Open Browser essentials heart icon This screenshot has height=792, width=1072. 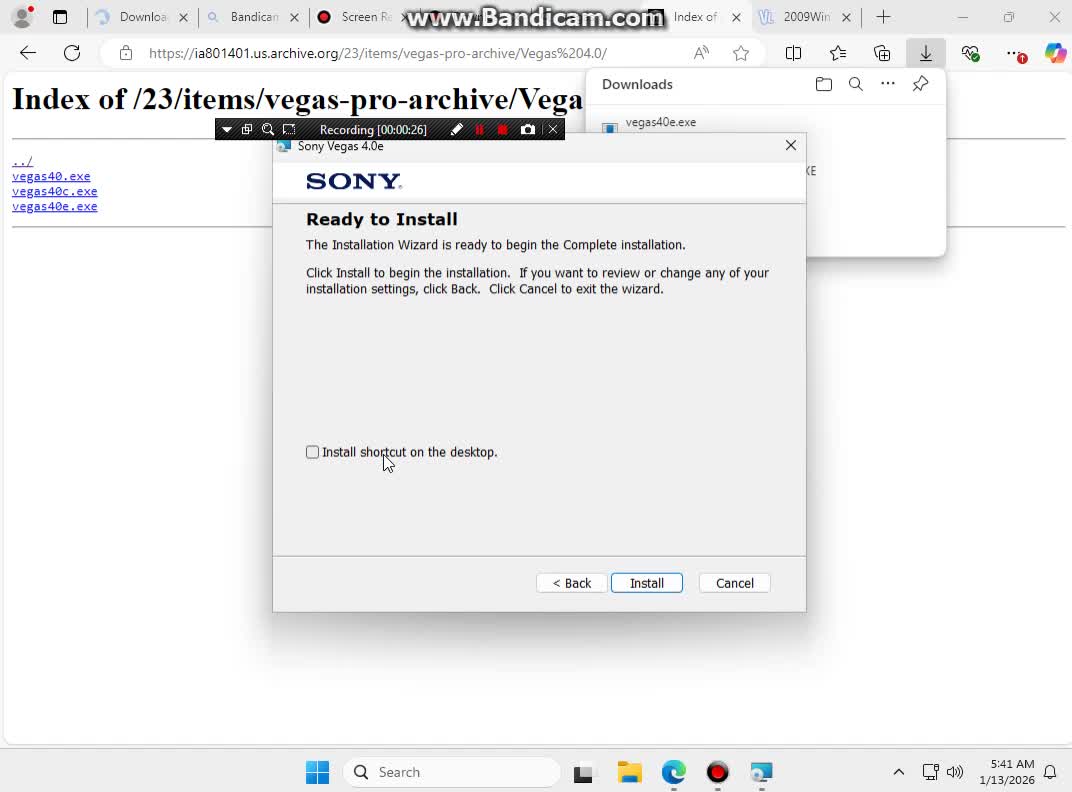pos(970,53)
